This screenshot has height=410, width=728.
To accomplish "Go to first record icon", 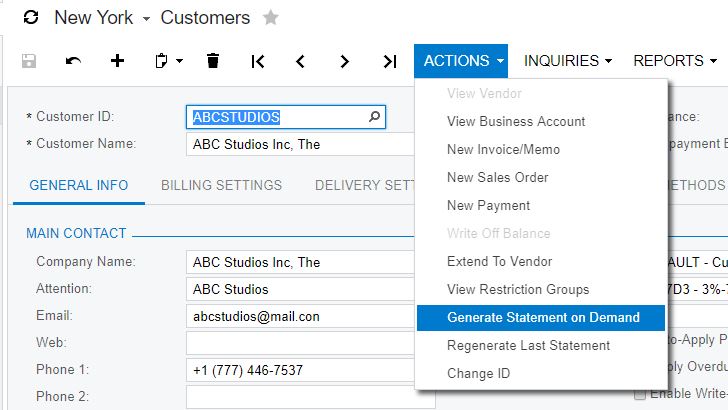I will tap(258, 61).
